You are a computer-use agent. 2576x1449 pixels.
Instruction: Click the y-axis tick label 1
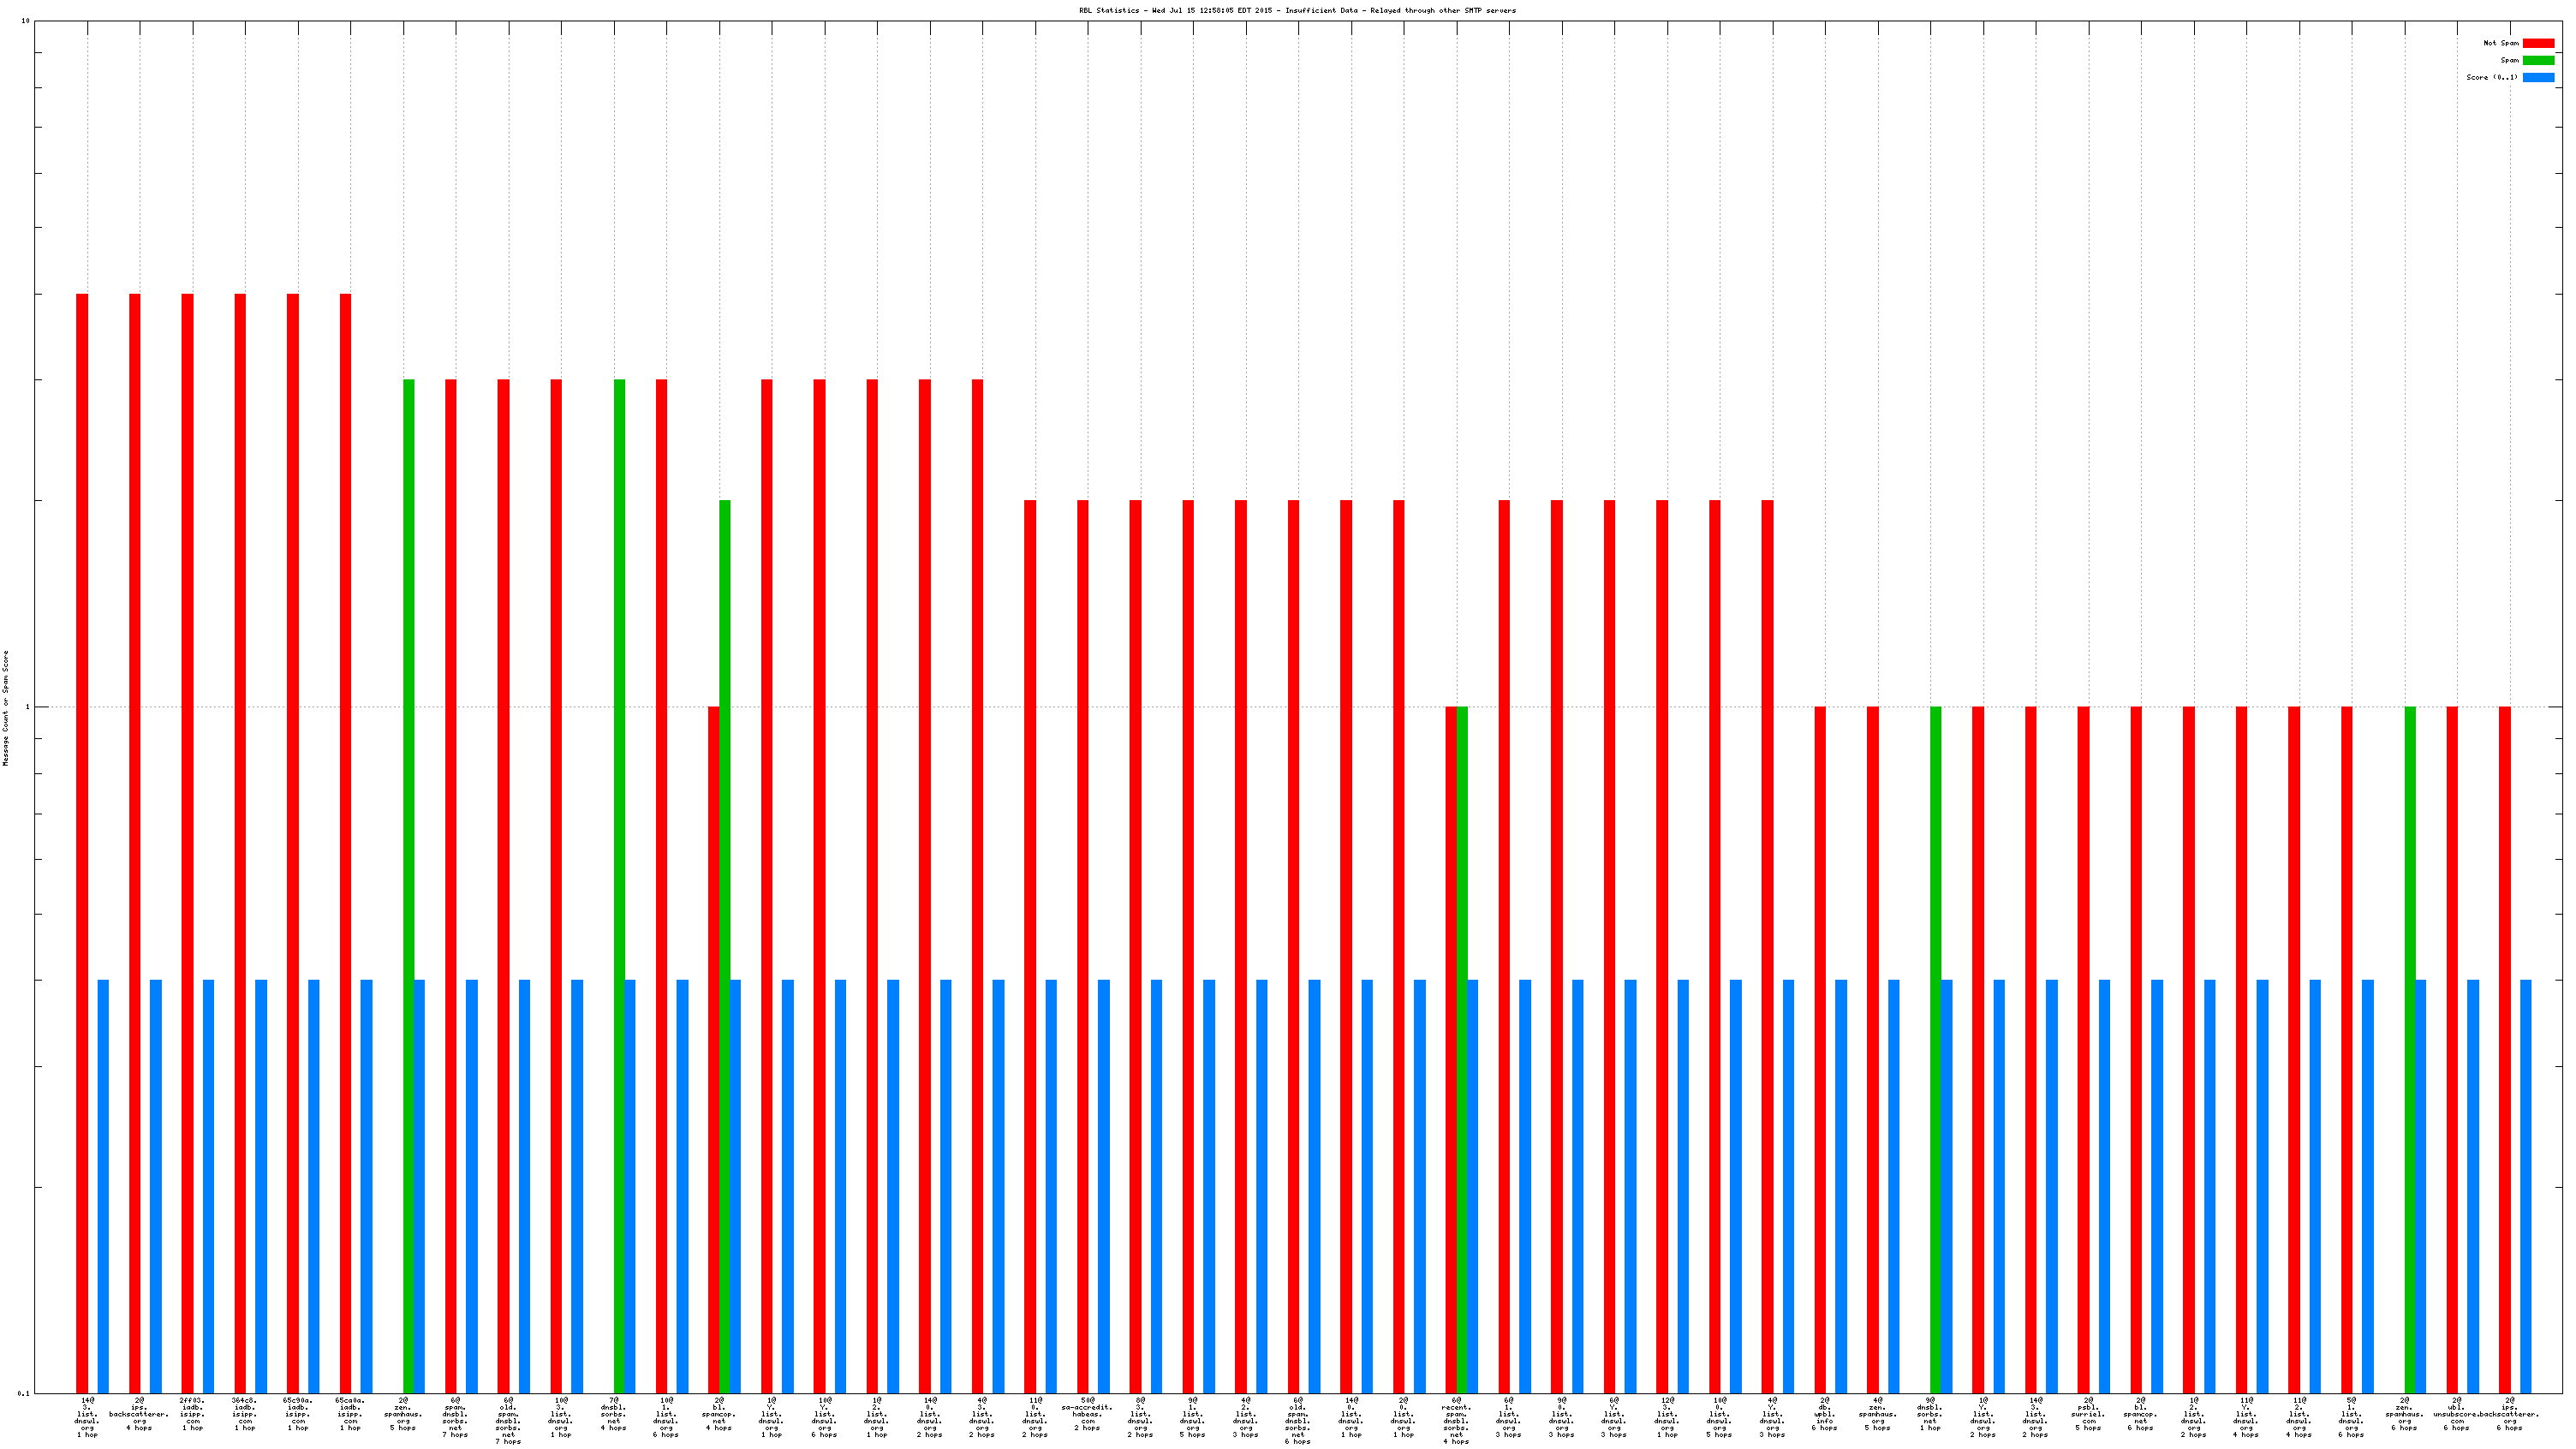coord(27,707)
